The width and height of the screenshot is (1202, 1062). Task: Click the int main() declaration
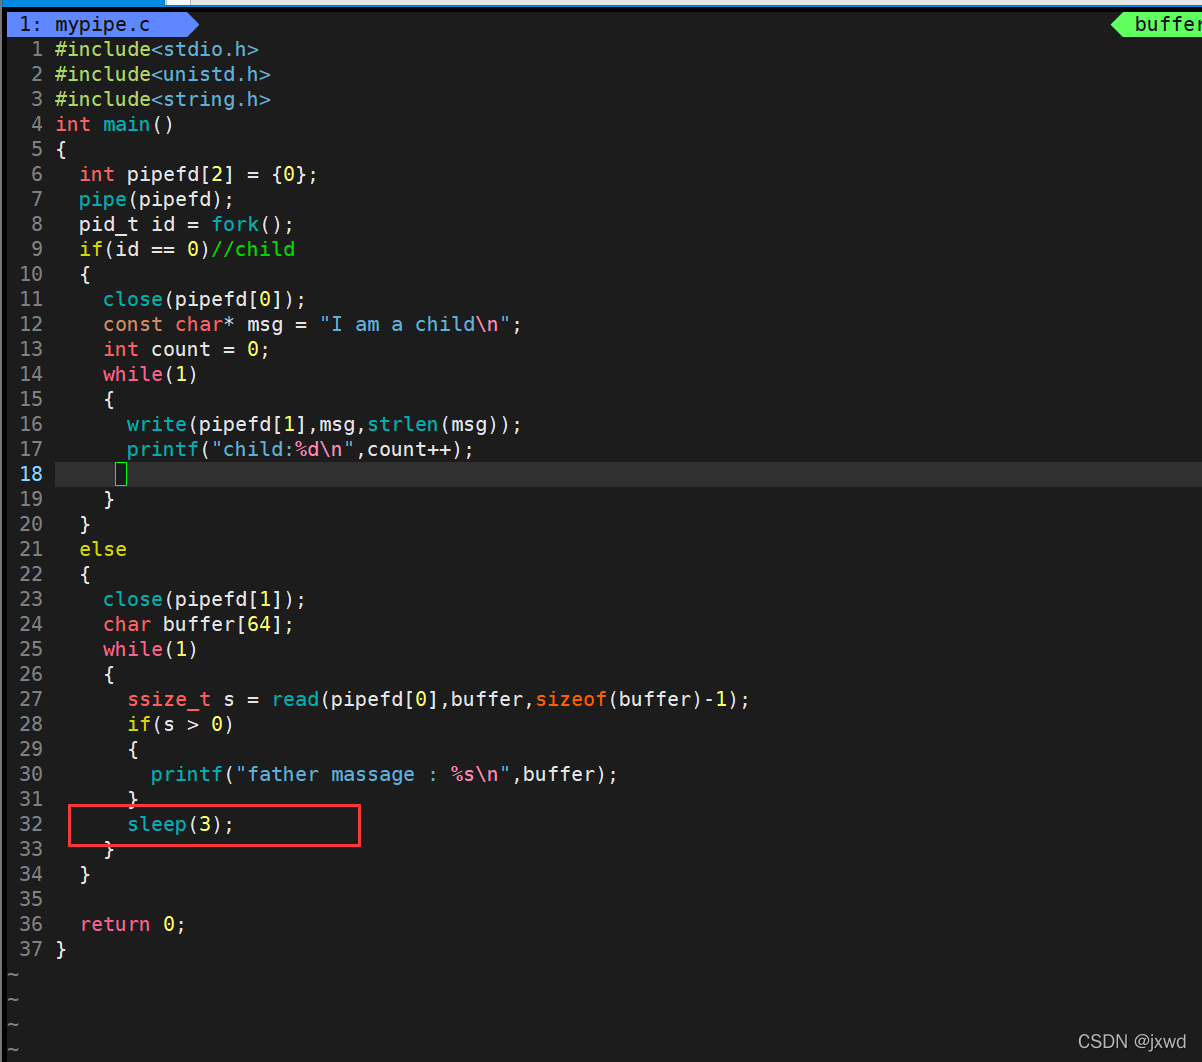point(115,124)
